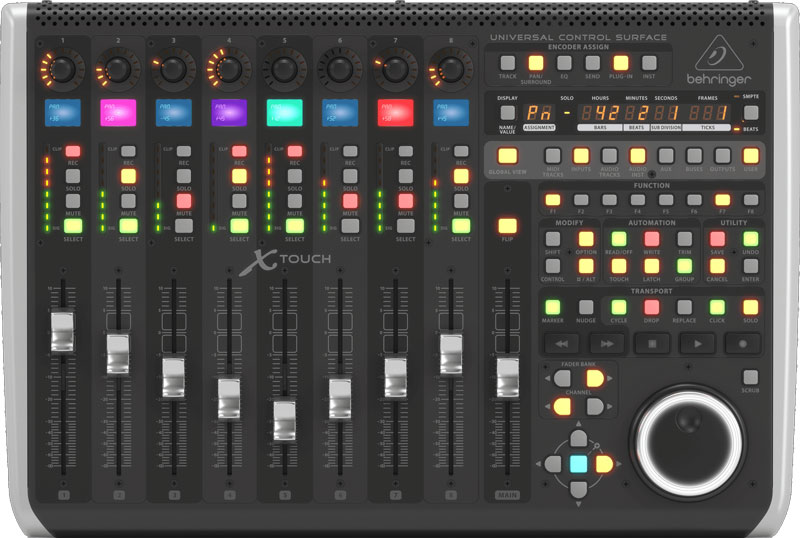Viewport: 800px width, 538px height.
Task: Click the Channel right button
Action: (595, 407)
